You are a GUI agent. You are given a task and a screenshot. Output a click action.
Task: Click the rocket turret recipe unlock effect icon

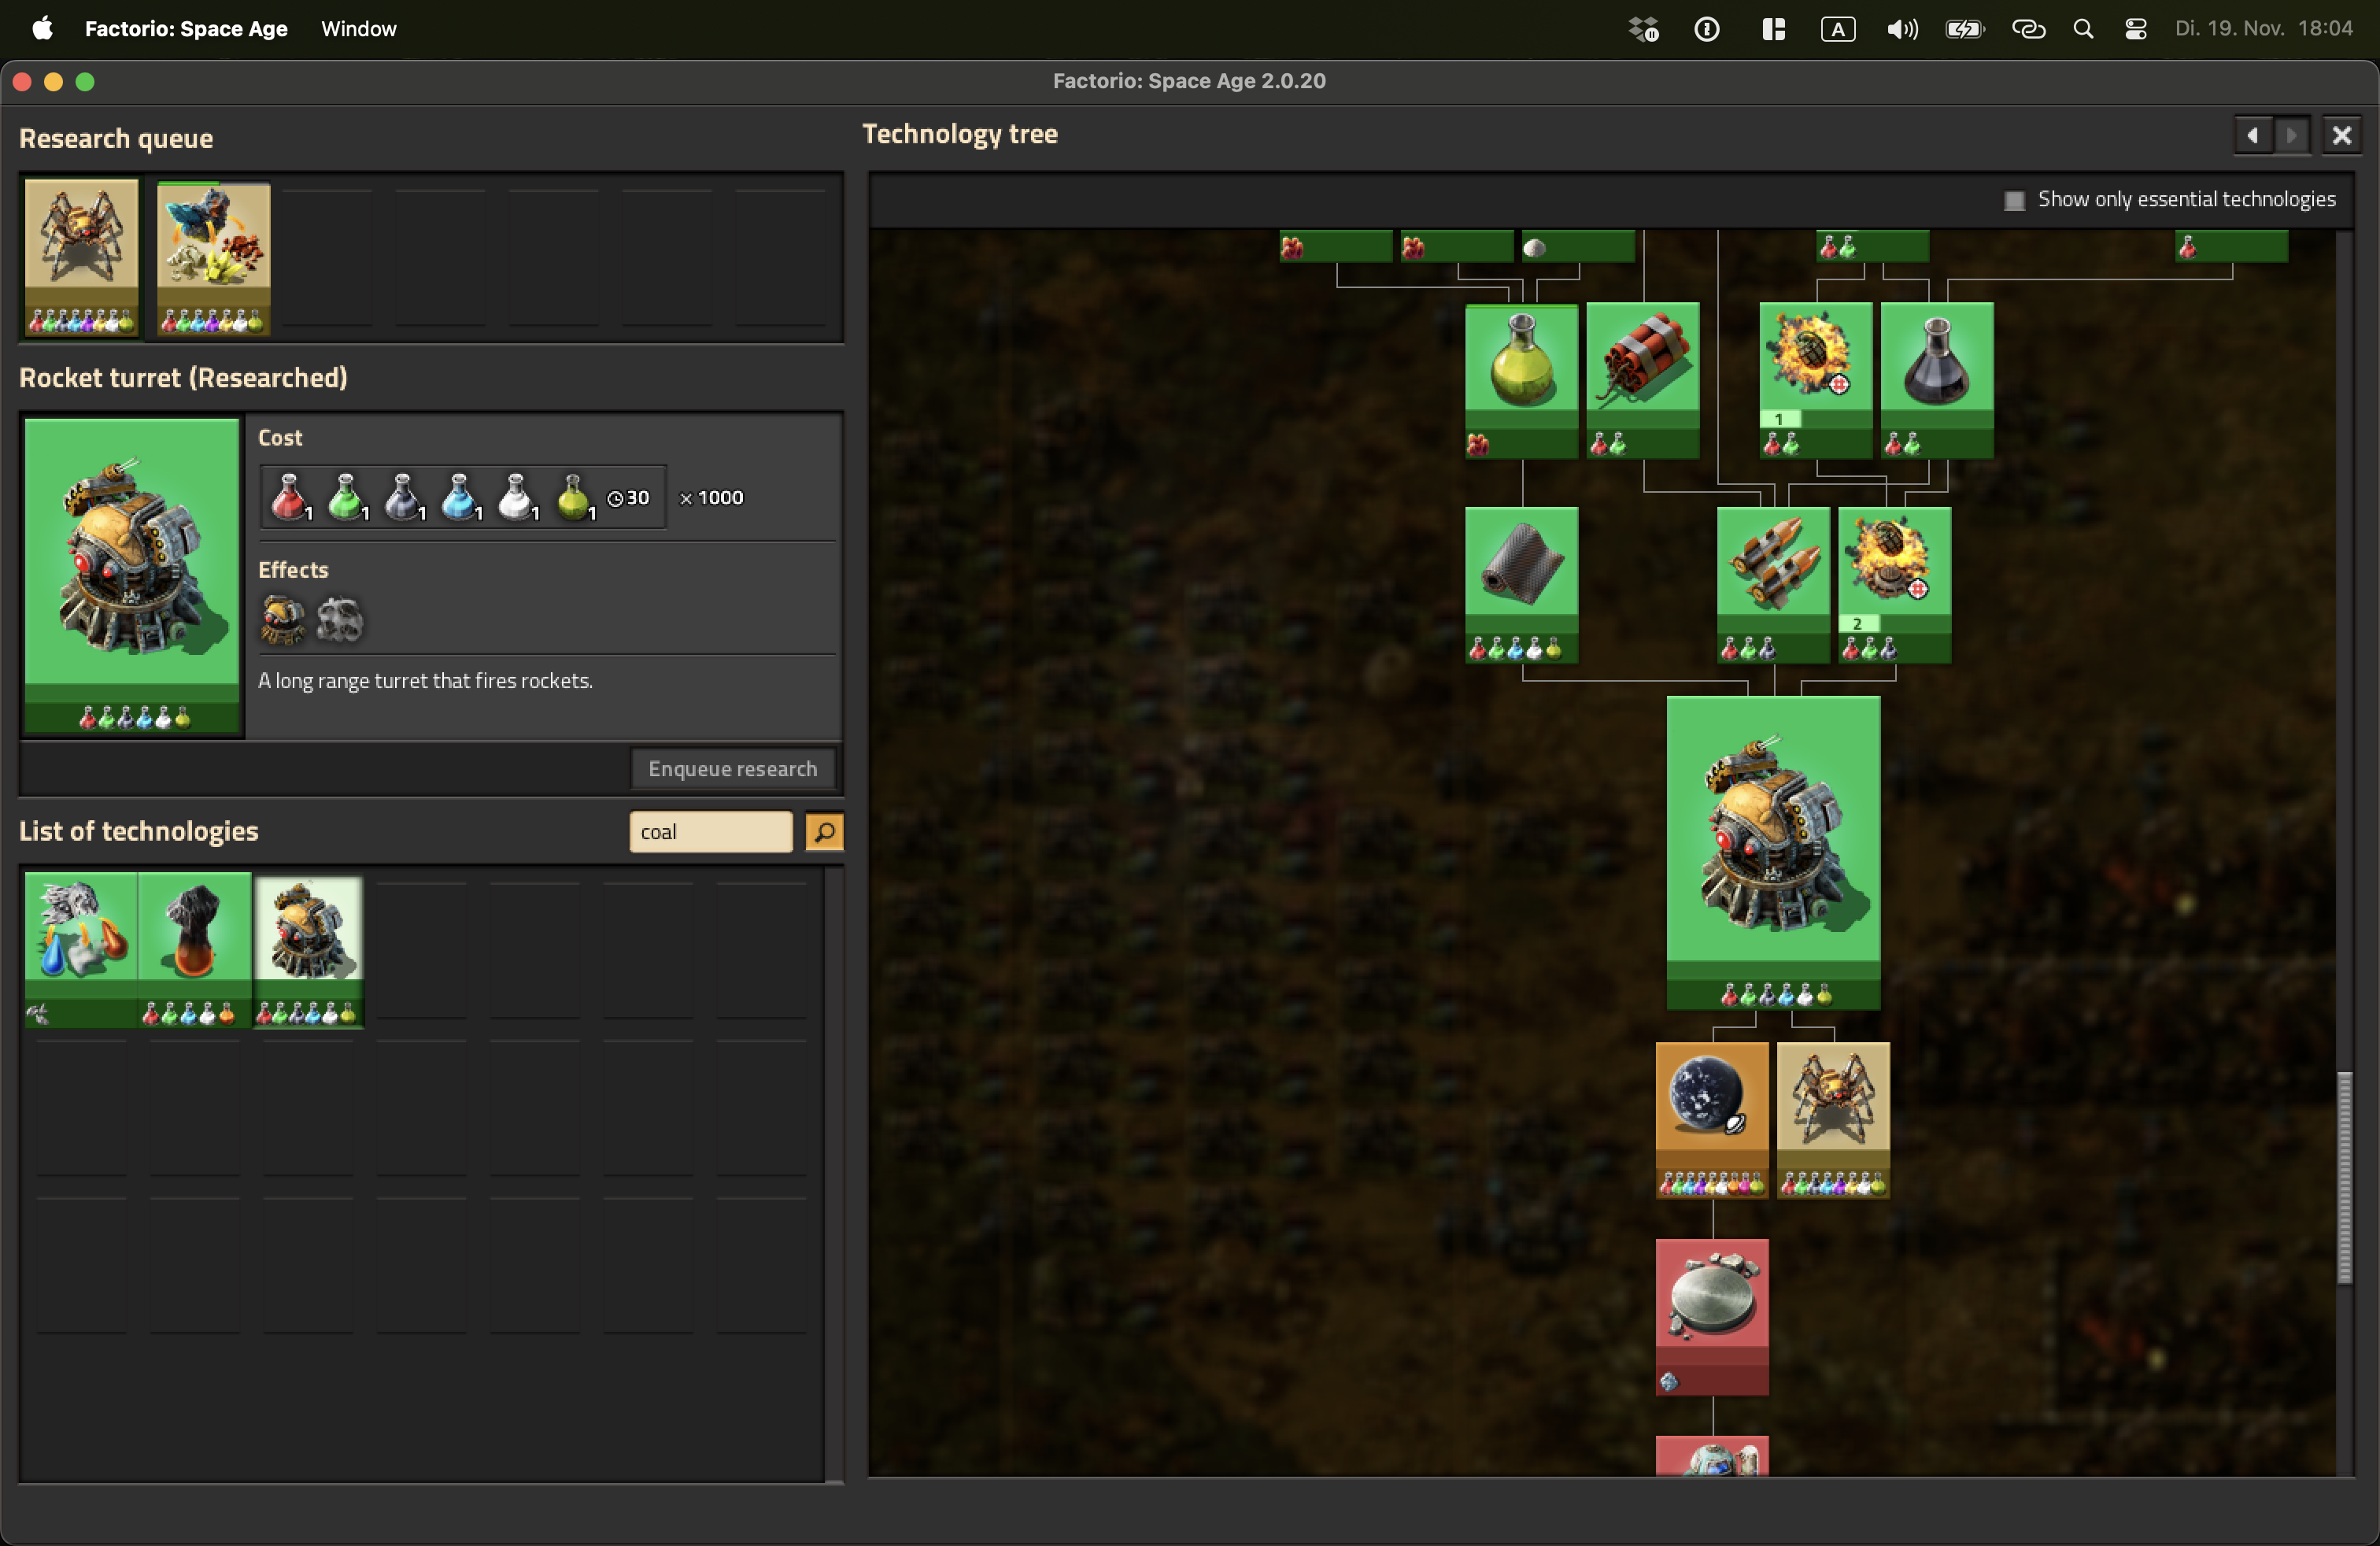click(x=283, y=619)
